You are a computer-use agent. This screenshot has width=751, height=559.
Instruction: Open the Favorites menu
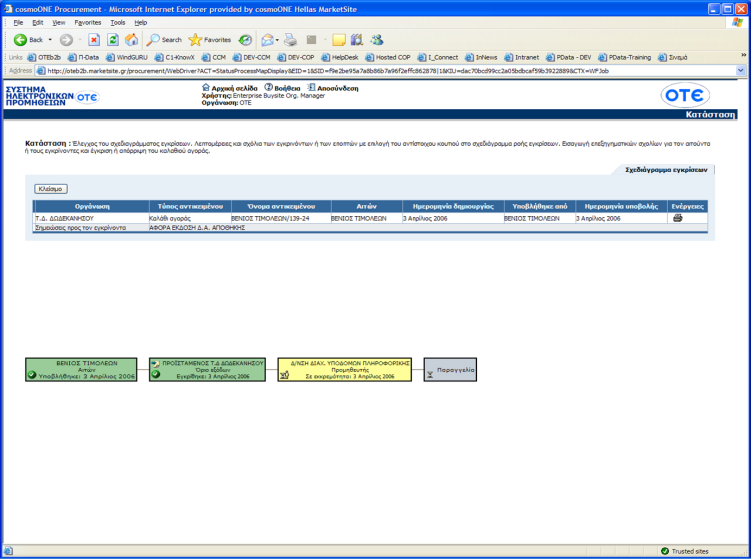88,23
